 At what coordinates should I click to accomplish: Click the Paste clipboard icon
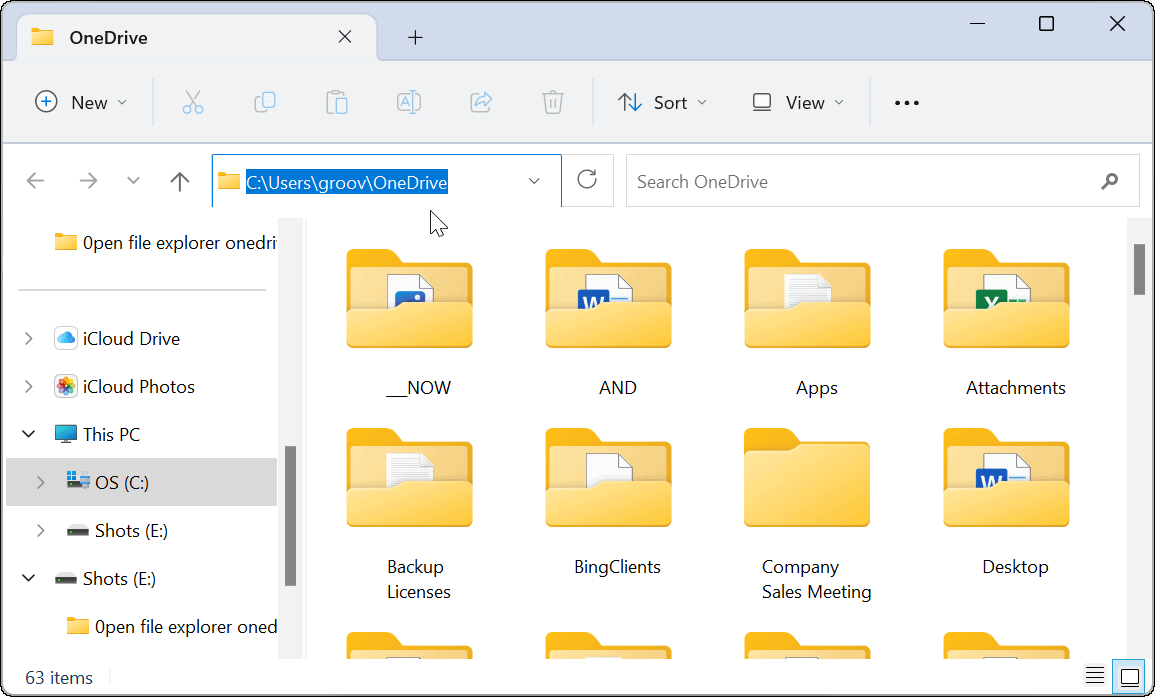click(337, 102)
